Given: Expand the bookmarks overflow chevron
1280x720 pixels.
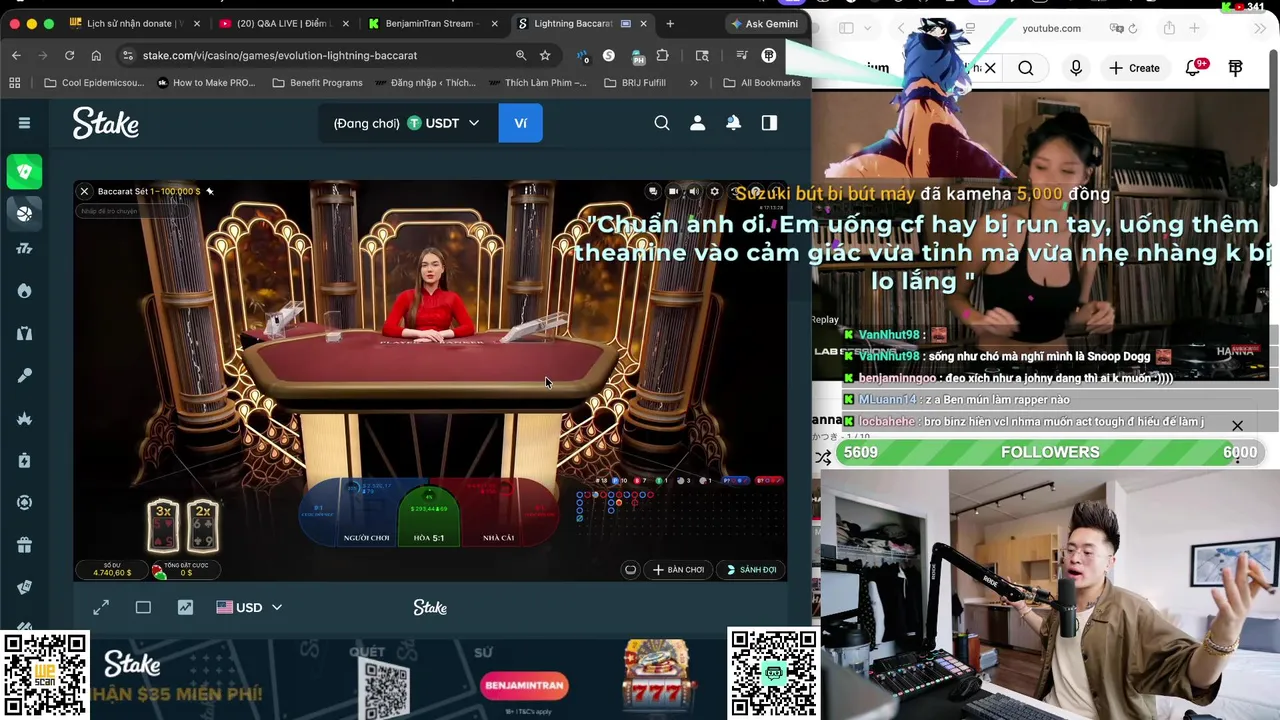Looking at the screenshot, I should [x=694, y=83].
